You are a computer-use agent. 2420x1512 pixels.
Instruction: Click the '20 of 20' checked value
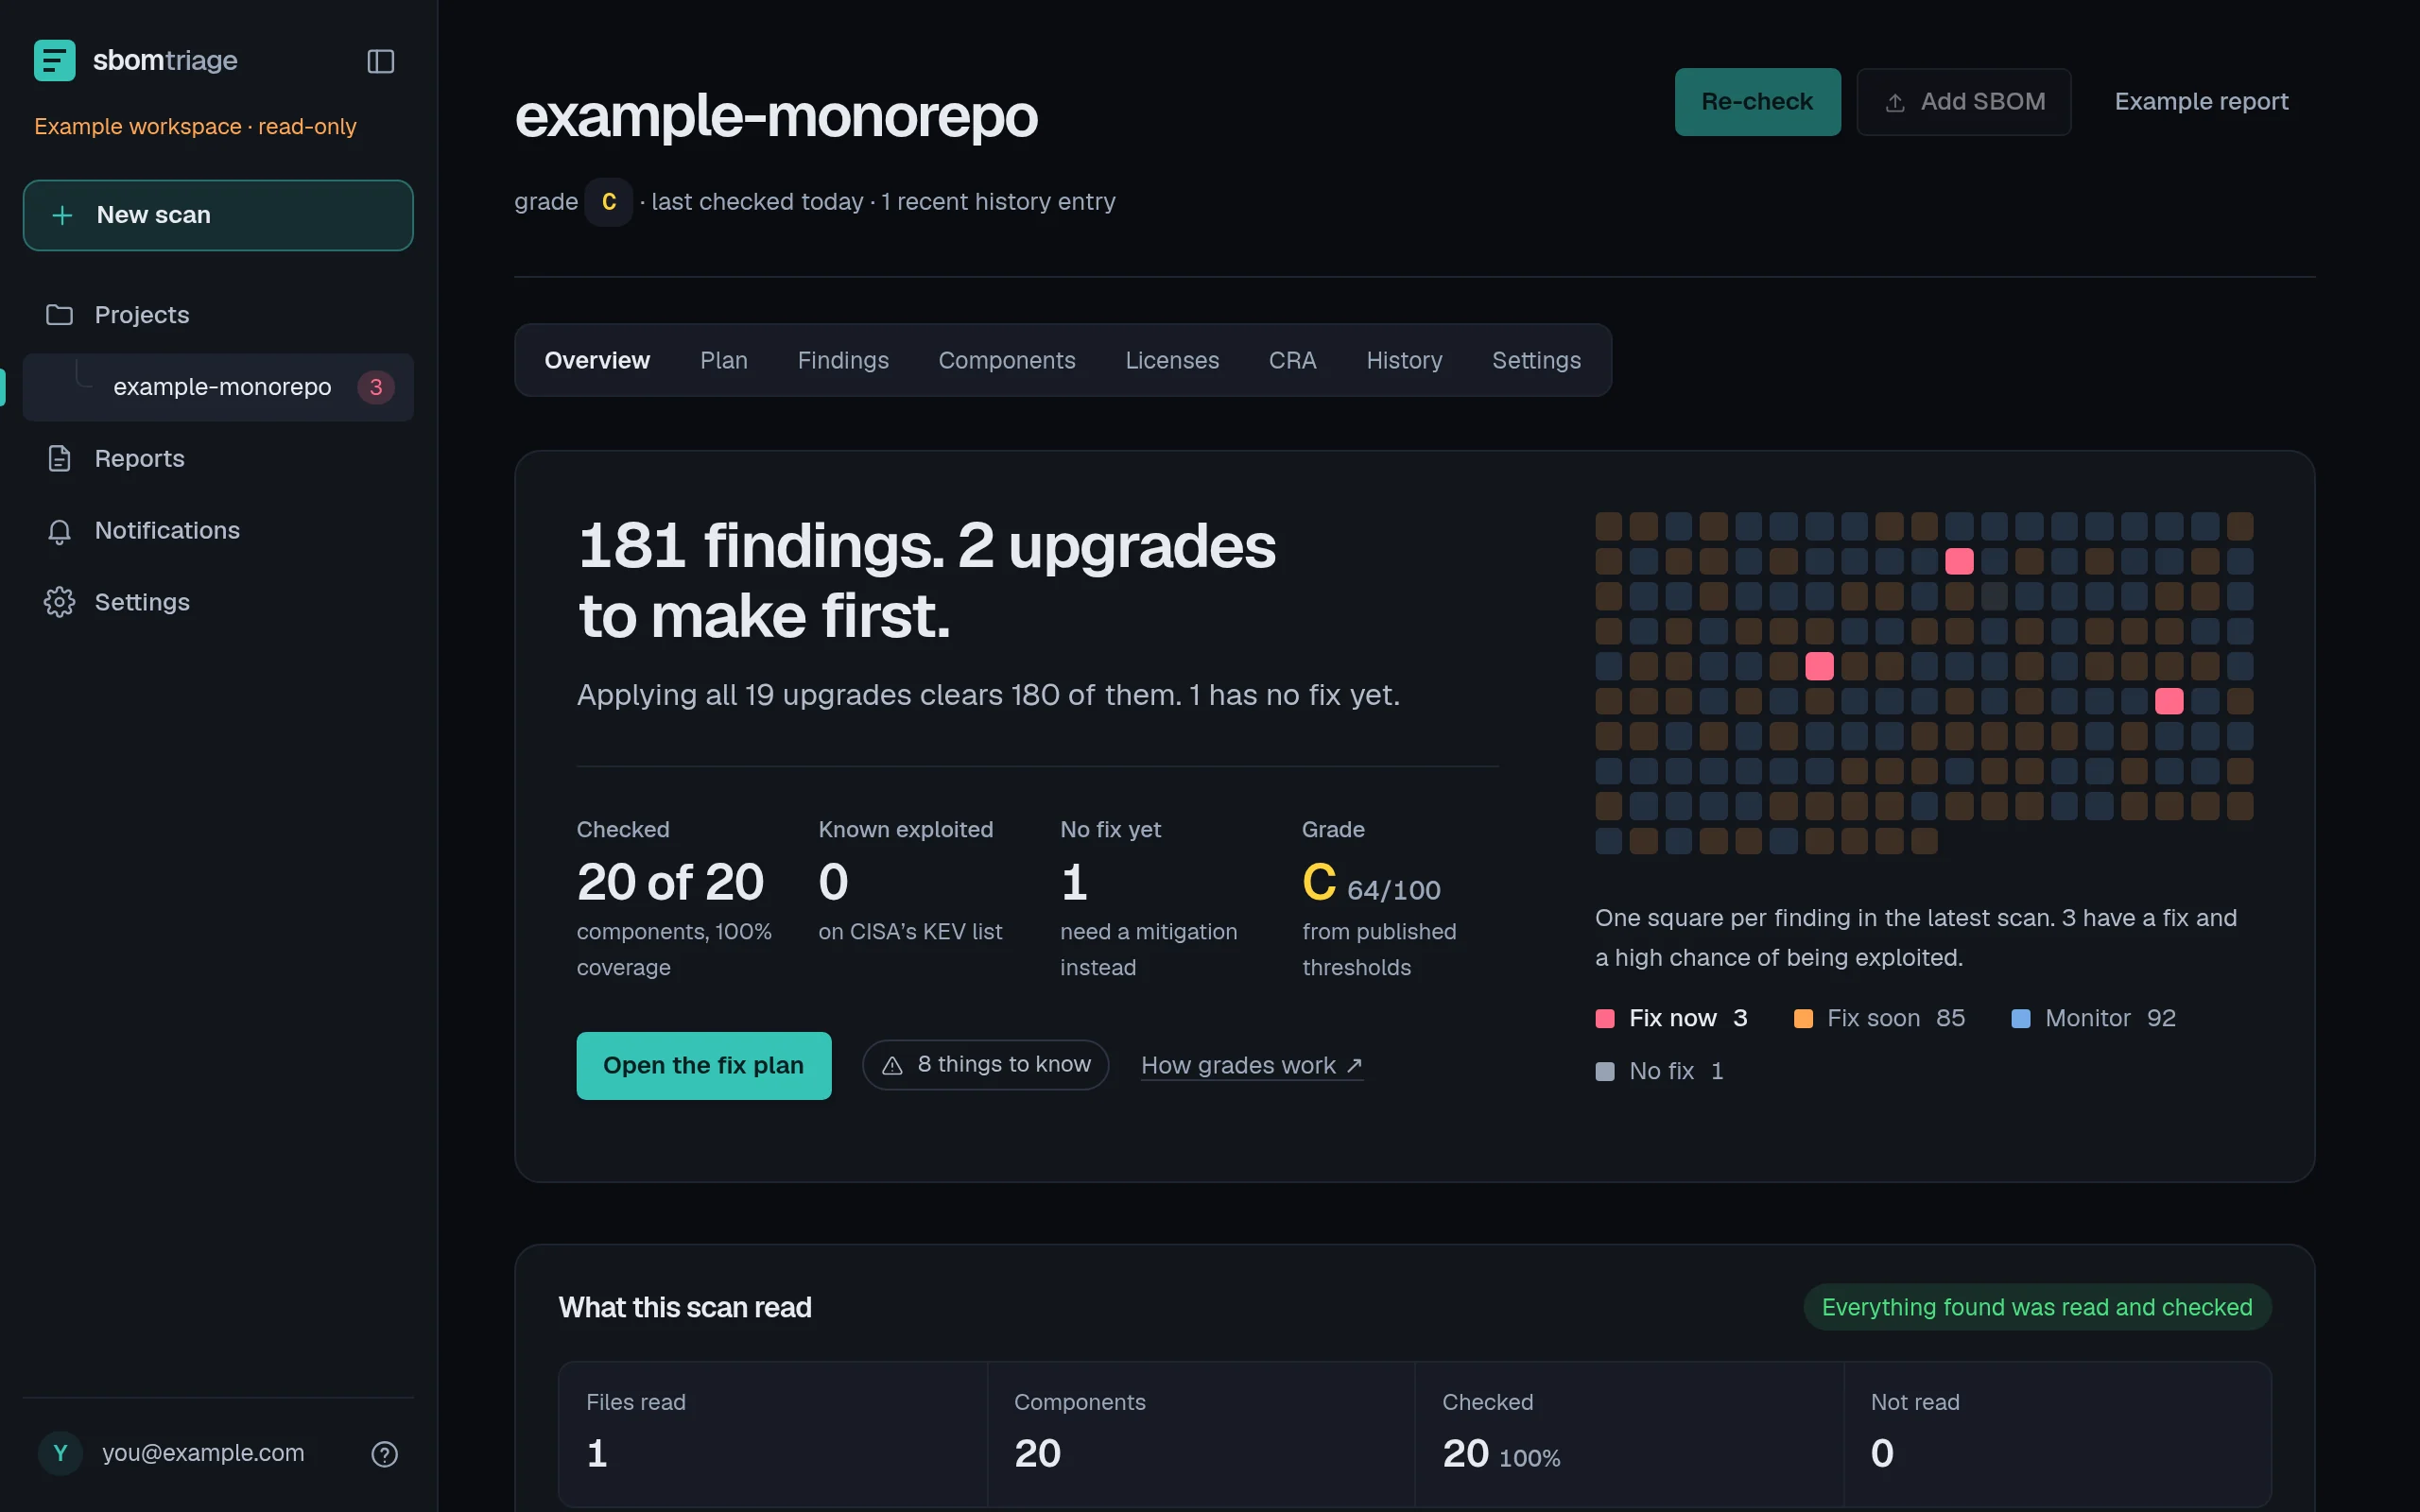click(x=670, y=882)
